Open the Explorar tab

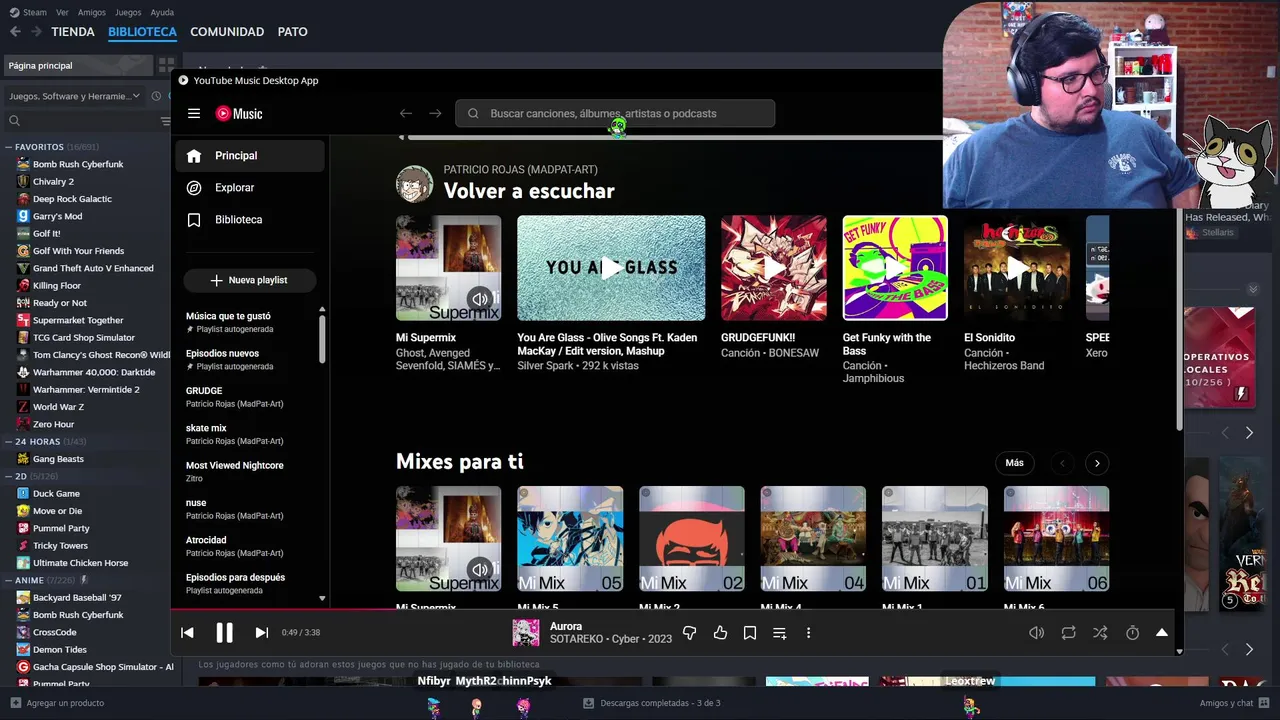pos(250,188)
